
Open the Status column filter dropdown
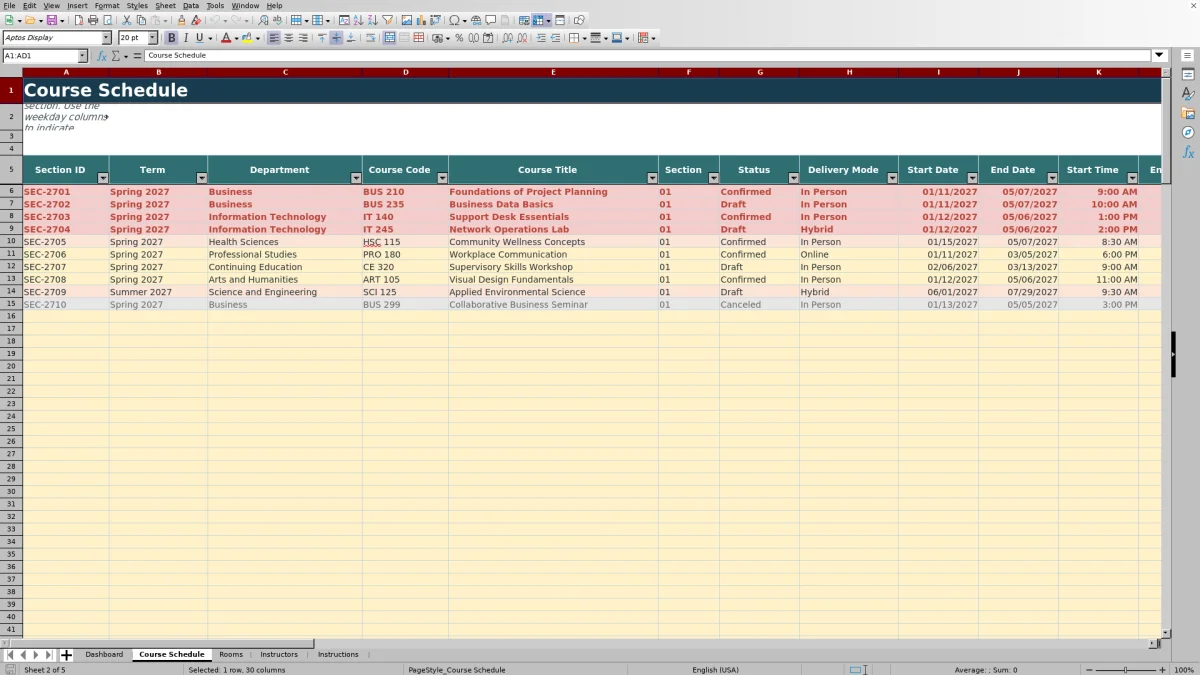click(793, 178)
